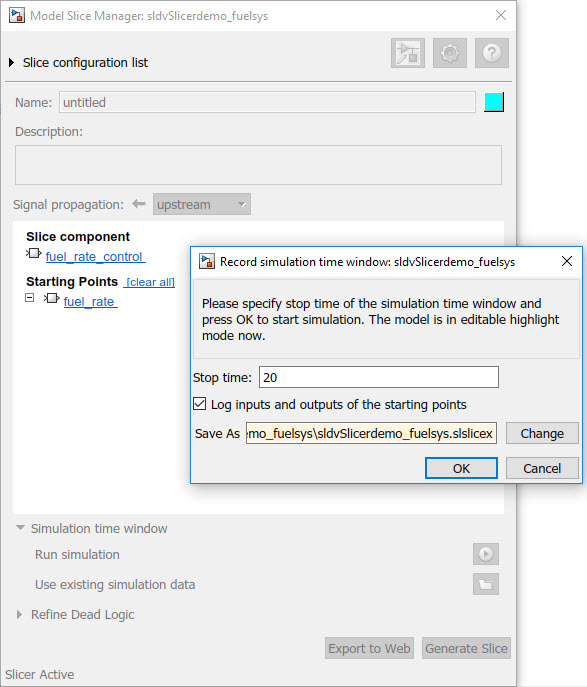
Task: Click the add starting point toolbar icon
Action: tap(407, 53)
